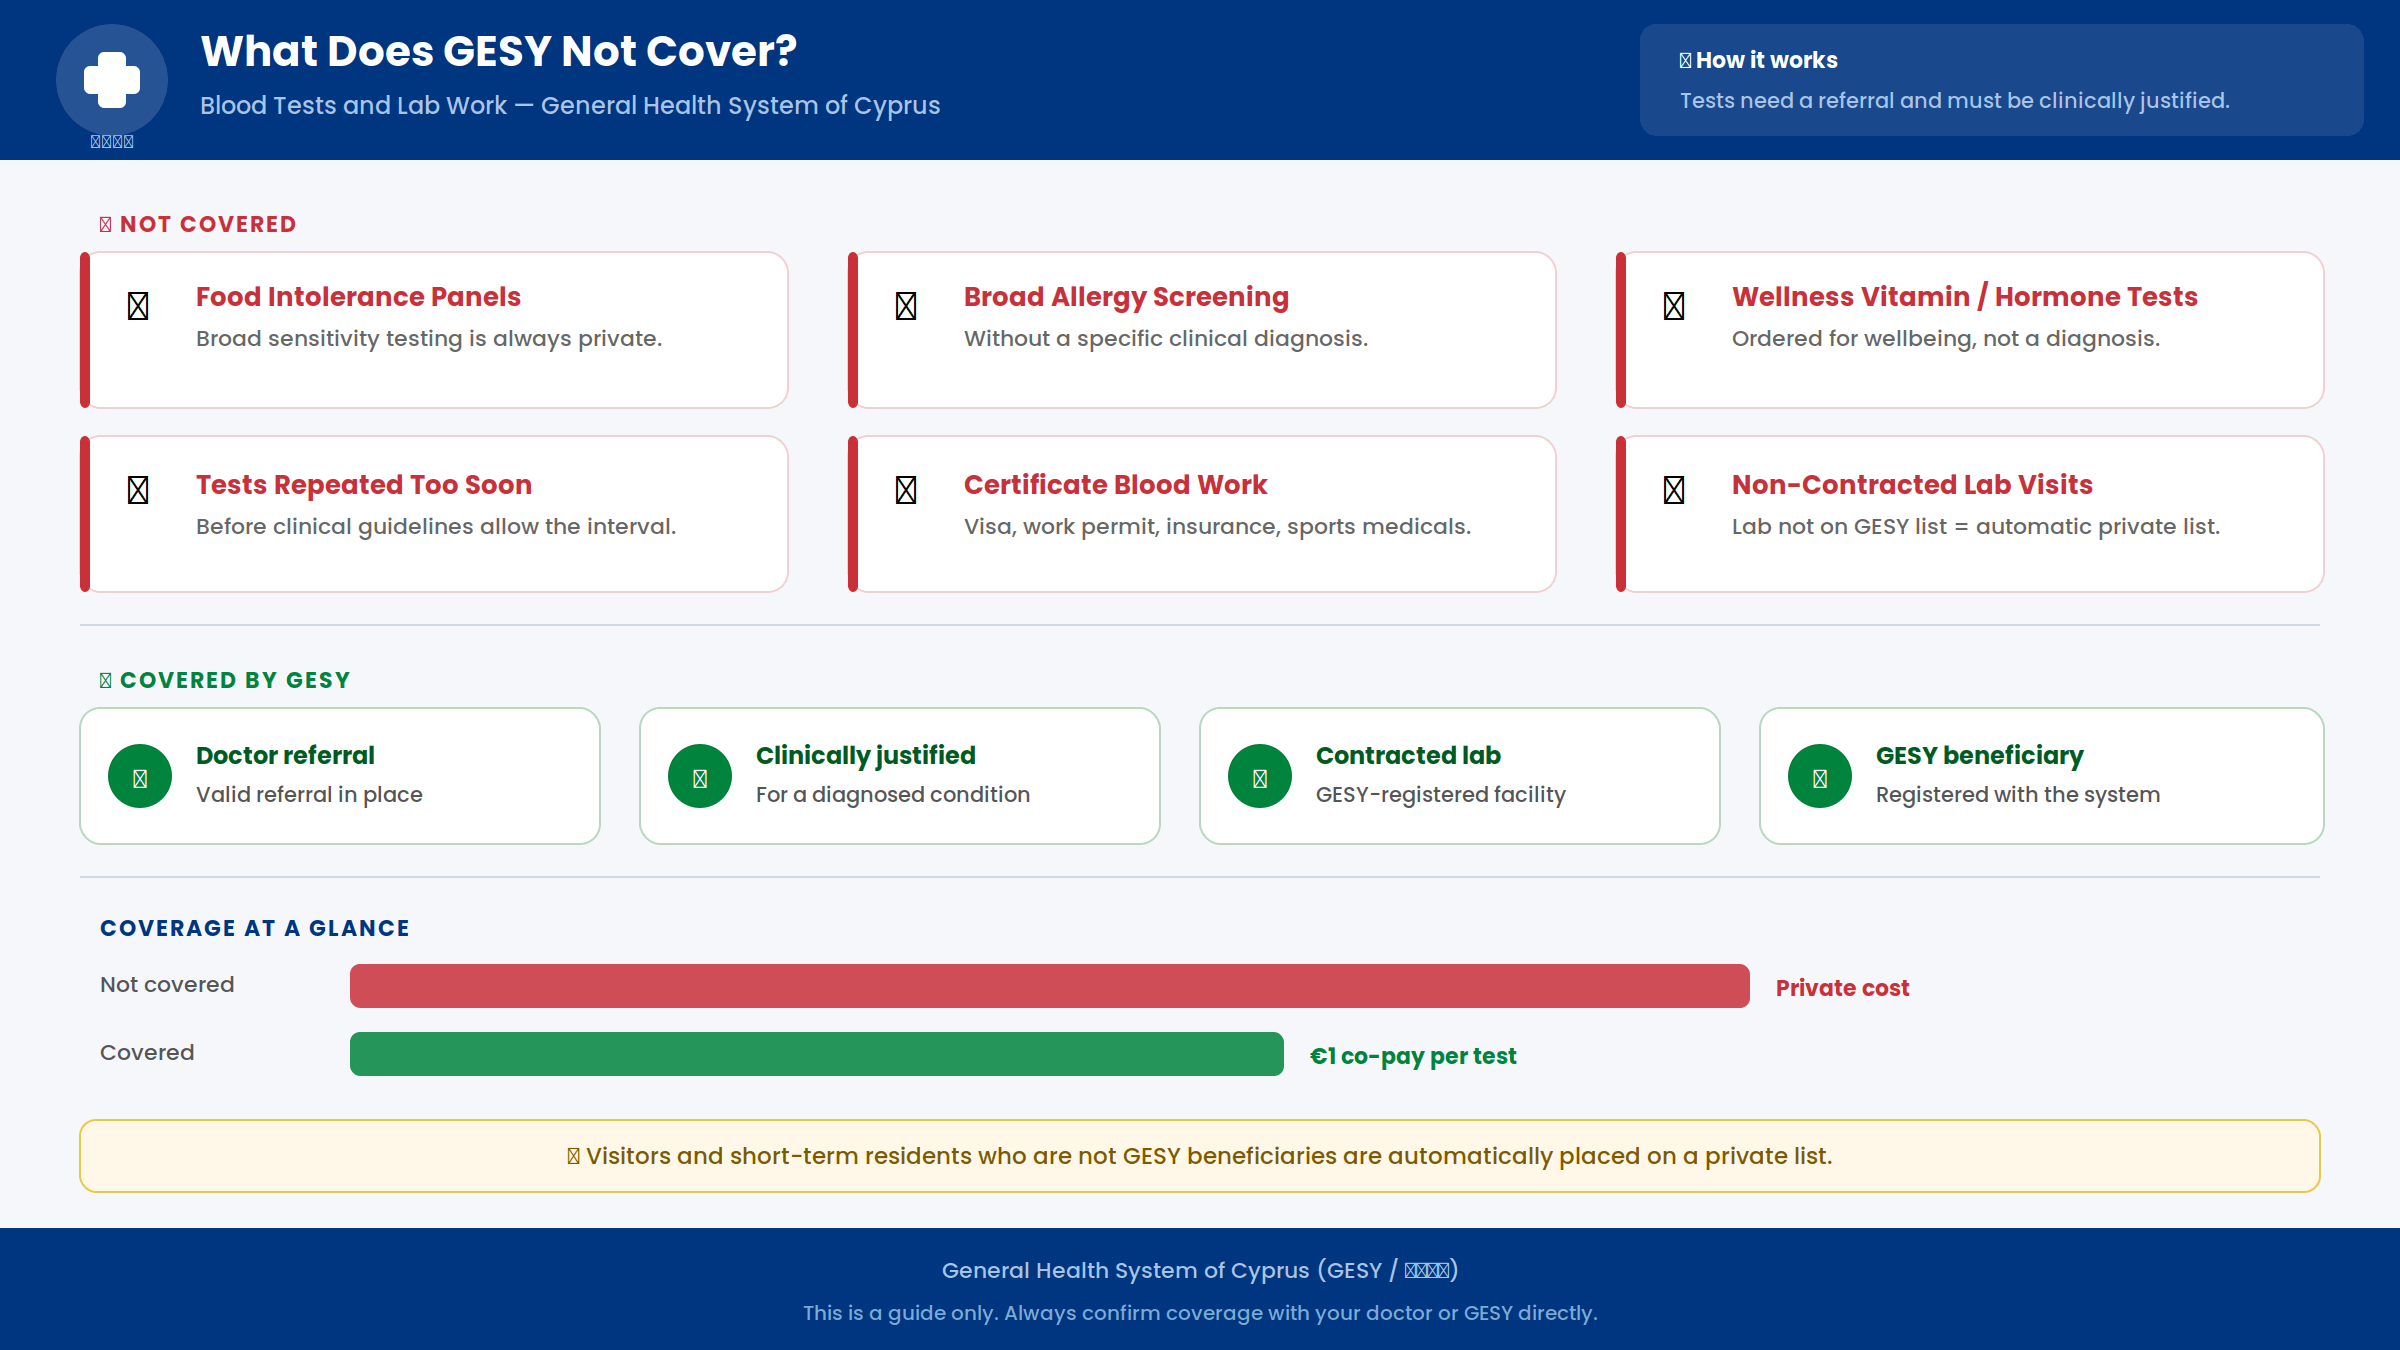The height and width of the screenshot is (1350, 2400).
Task: Select the green Covered bar
Action: (x=817, y=1054)
